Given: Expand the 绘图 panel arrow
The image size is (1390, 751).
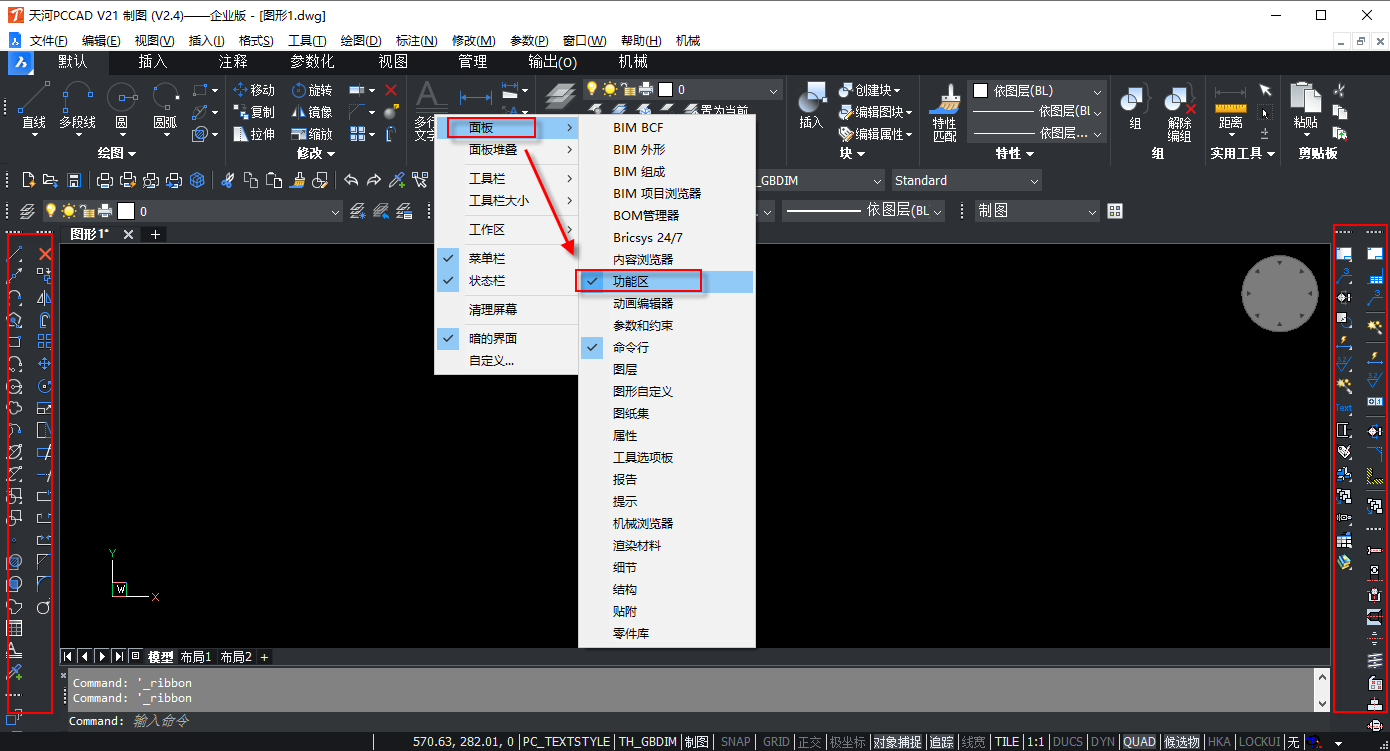Looking at the screenshot, I should pyautogui.click(x=132, y=154).
